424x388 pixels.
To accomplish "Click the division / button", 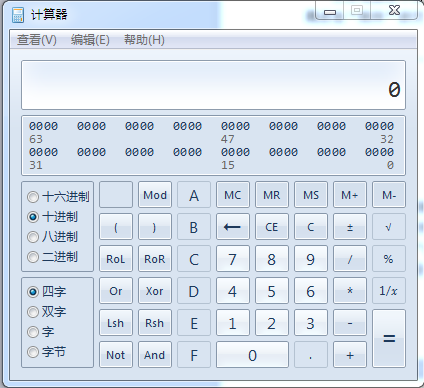I will (350, 259).
